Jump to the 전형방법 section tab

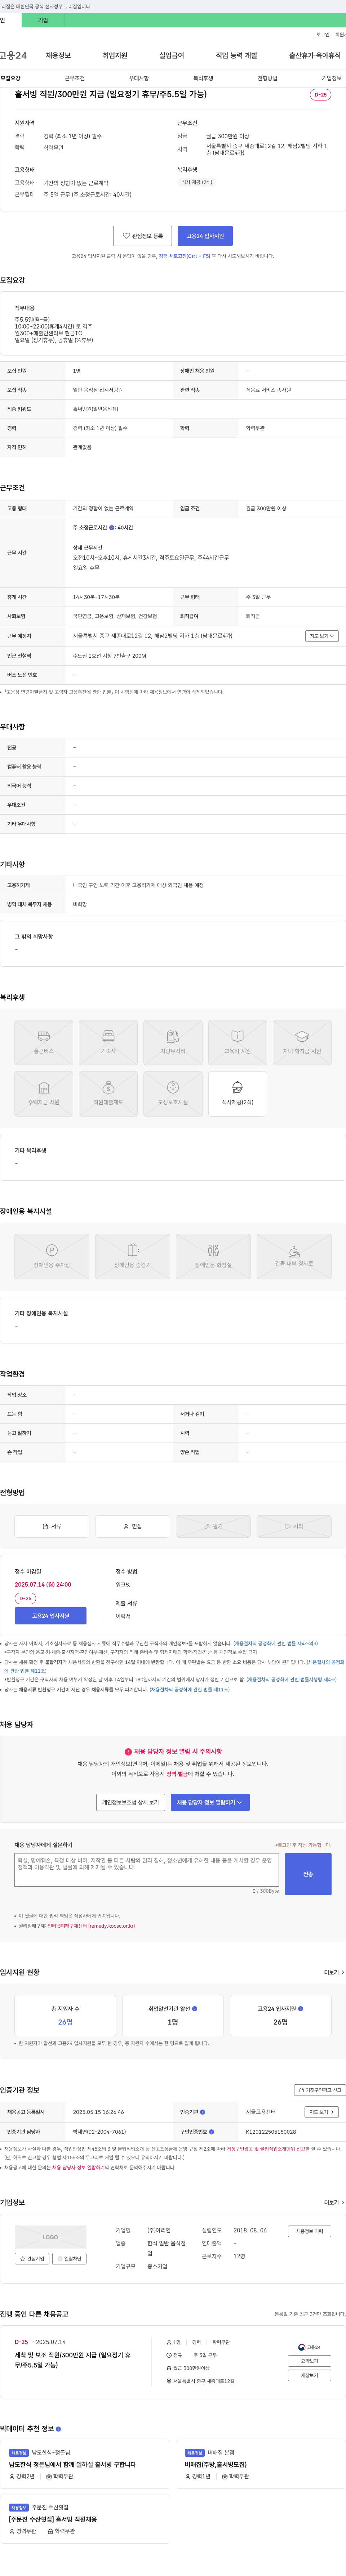point(267,78)
